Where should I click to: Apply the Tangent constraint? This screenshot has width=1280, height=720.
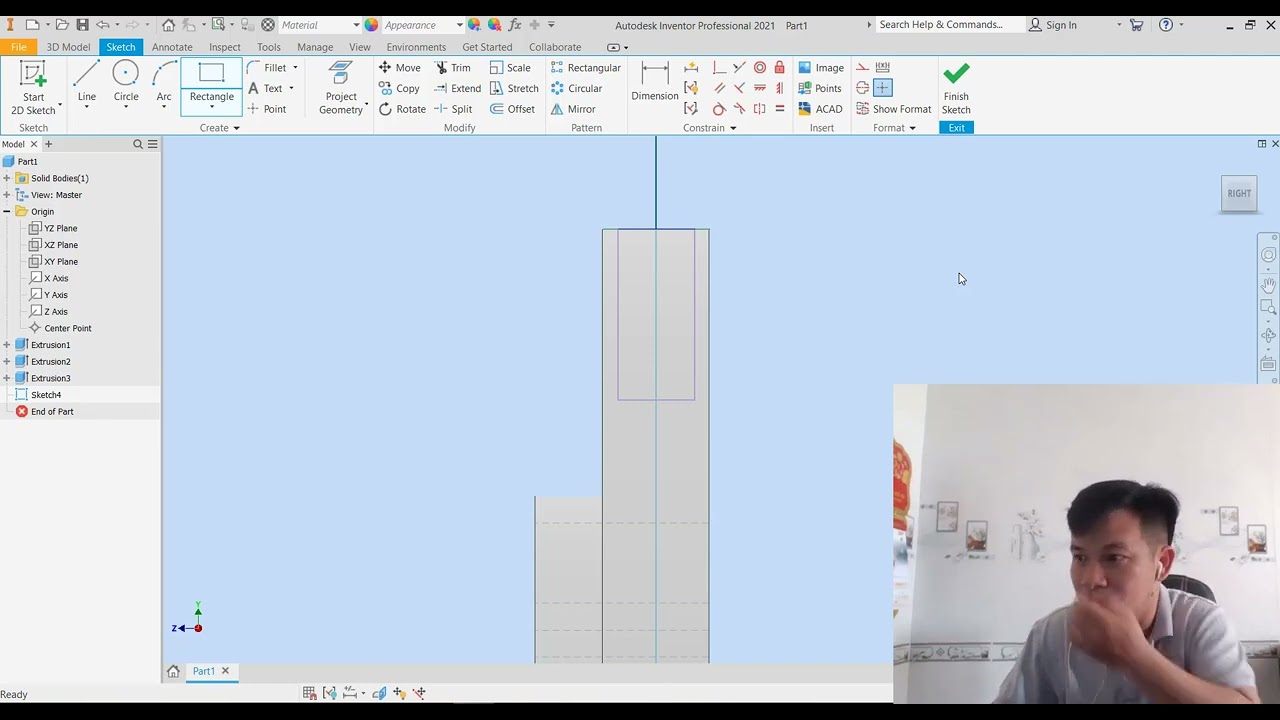pos(719,109)
